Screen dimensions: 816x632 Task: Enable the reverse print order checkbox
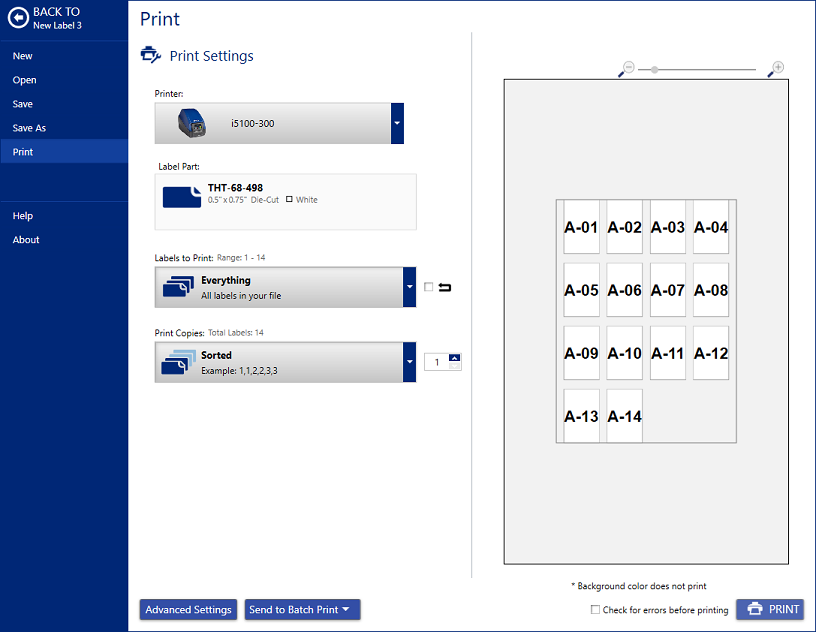pyautogui.click(x=429, y=287)
